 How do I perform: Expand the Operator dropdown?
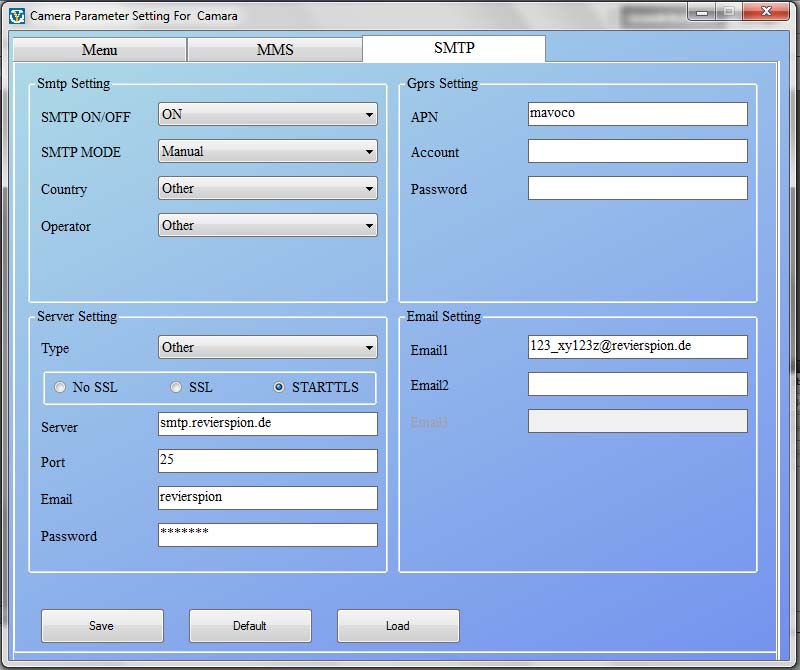pos(268,226)
